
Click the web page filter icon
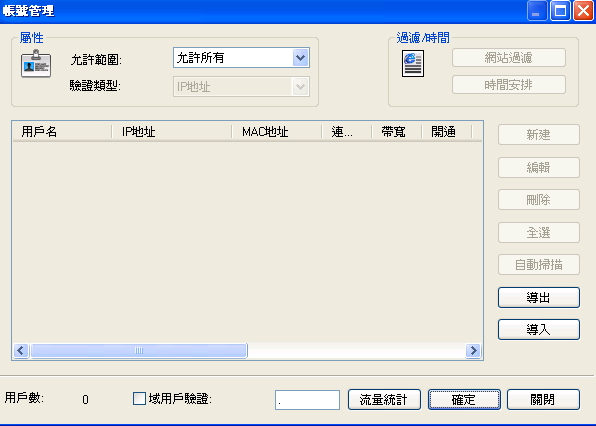[413, 63]
